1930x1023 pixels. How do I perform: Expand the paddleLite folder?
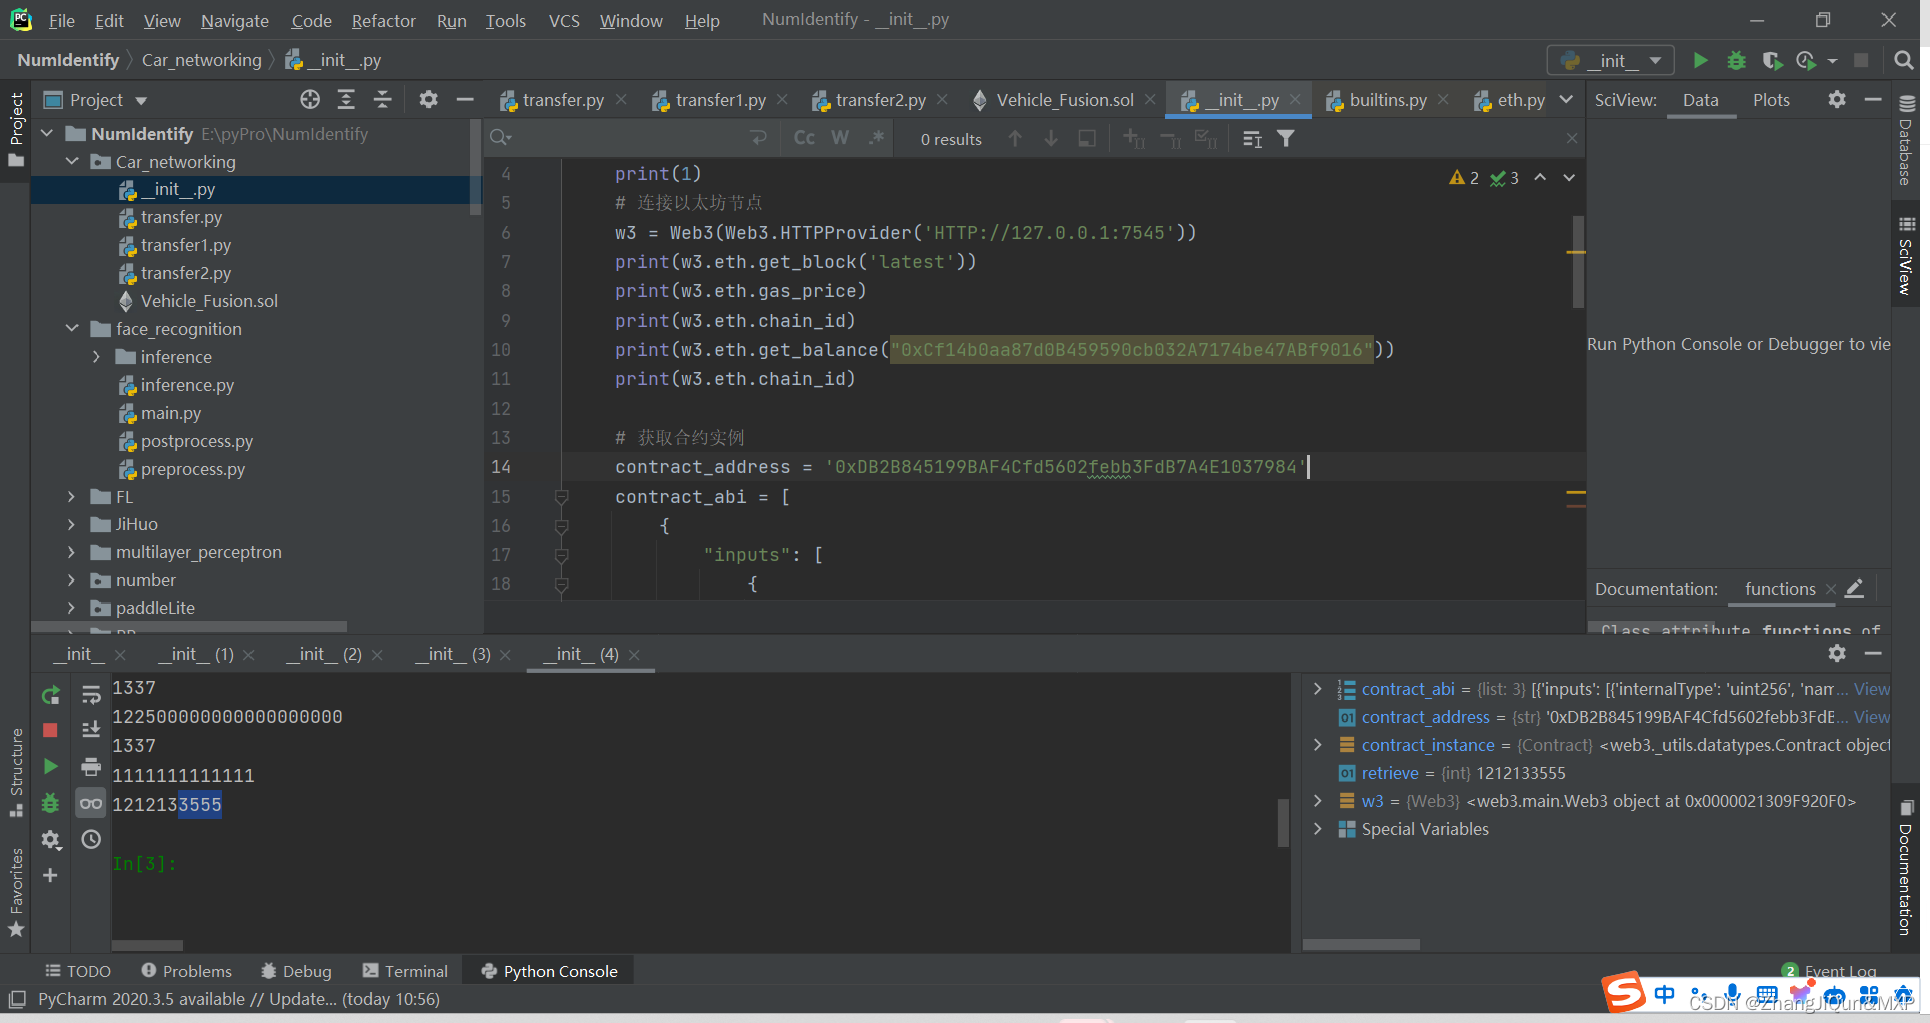pyautogui.click(x=72, y=607)
